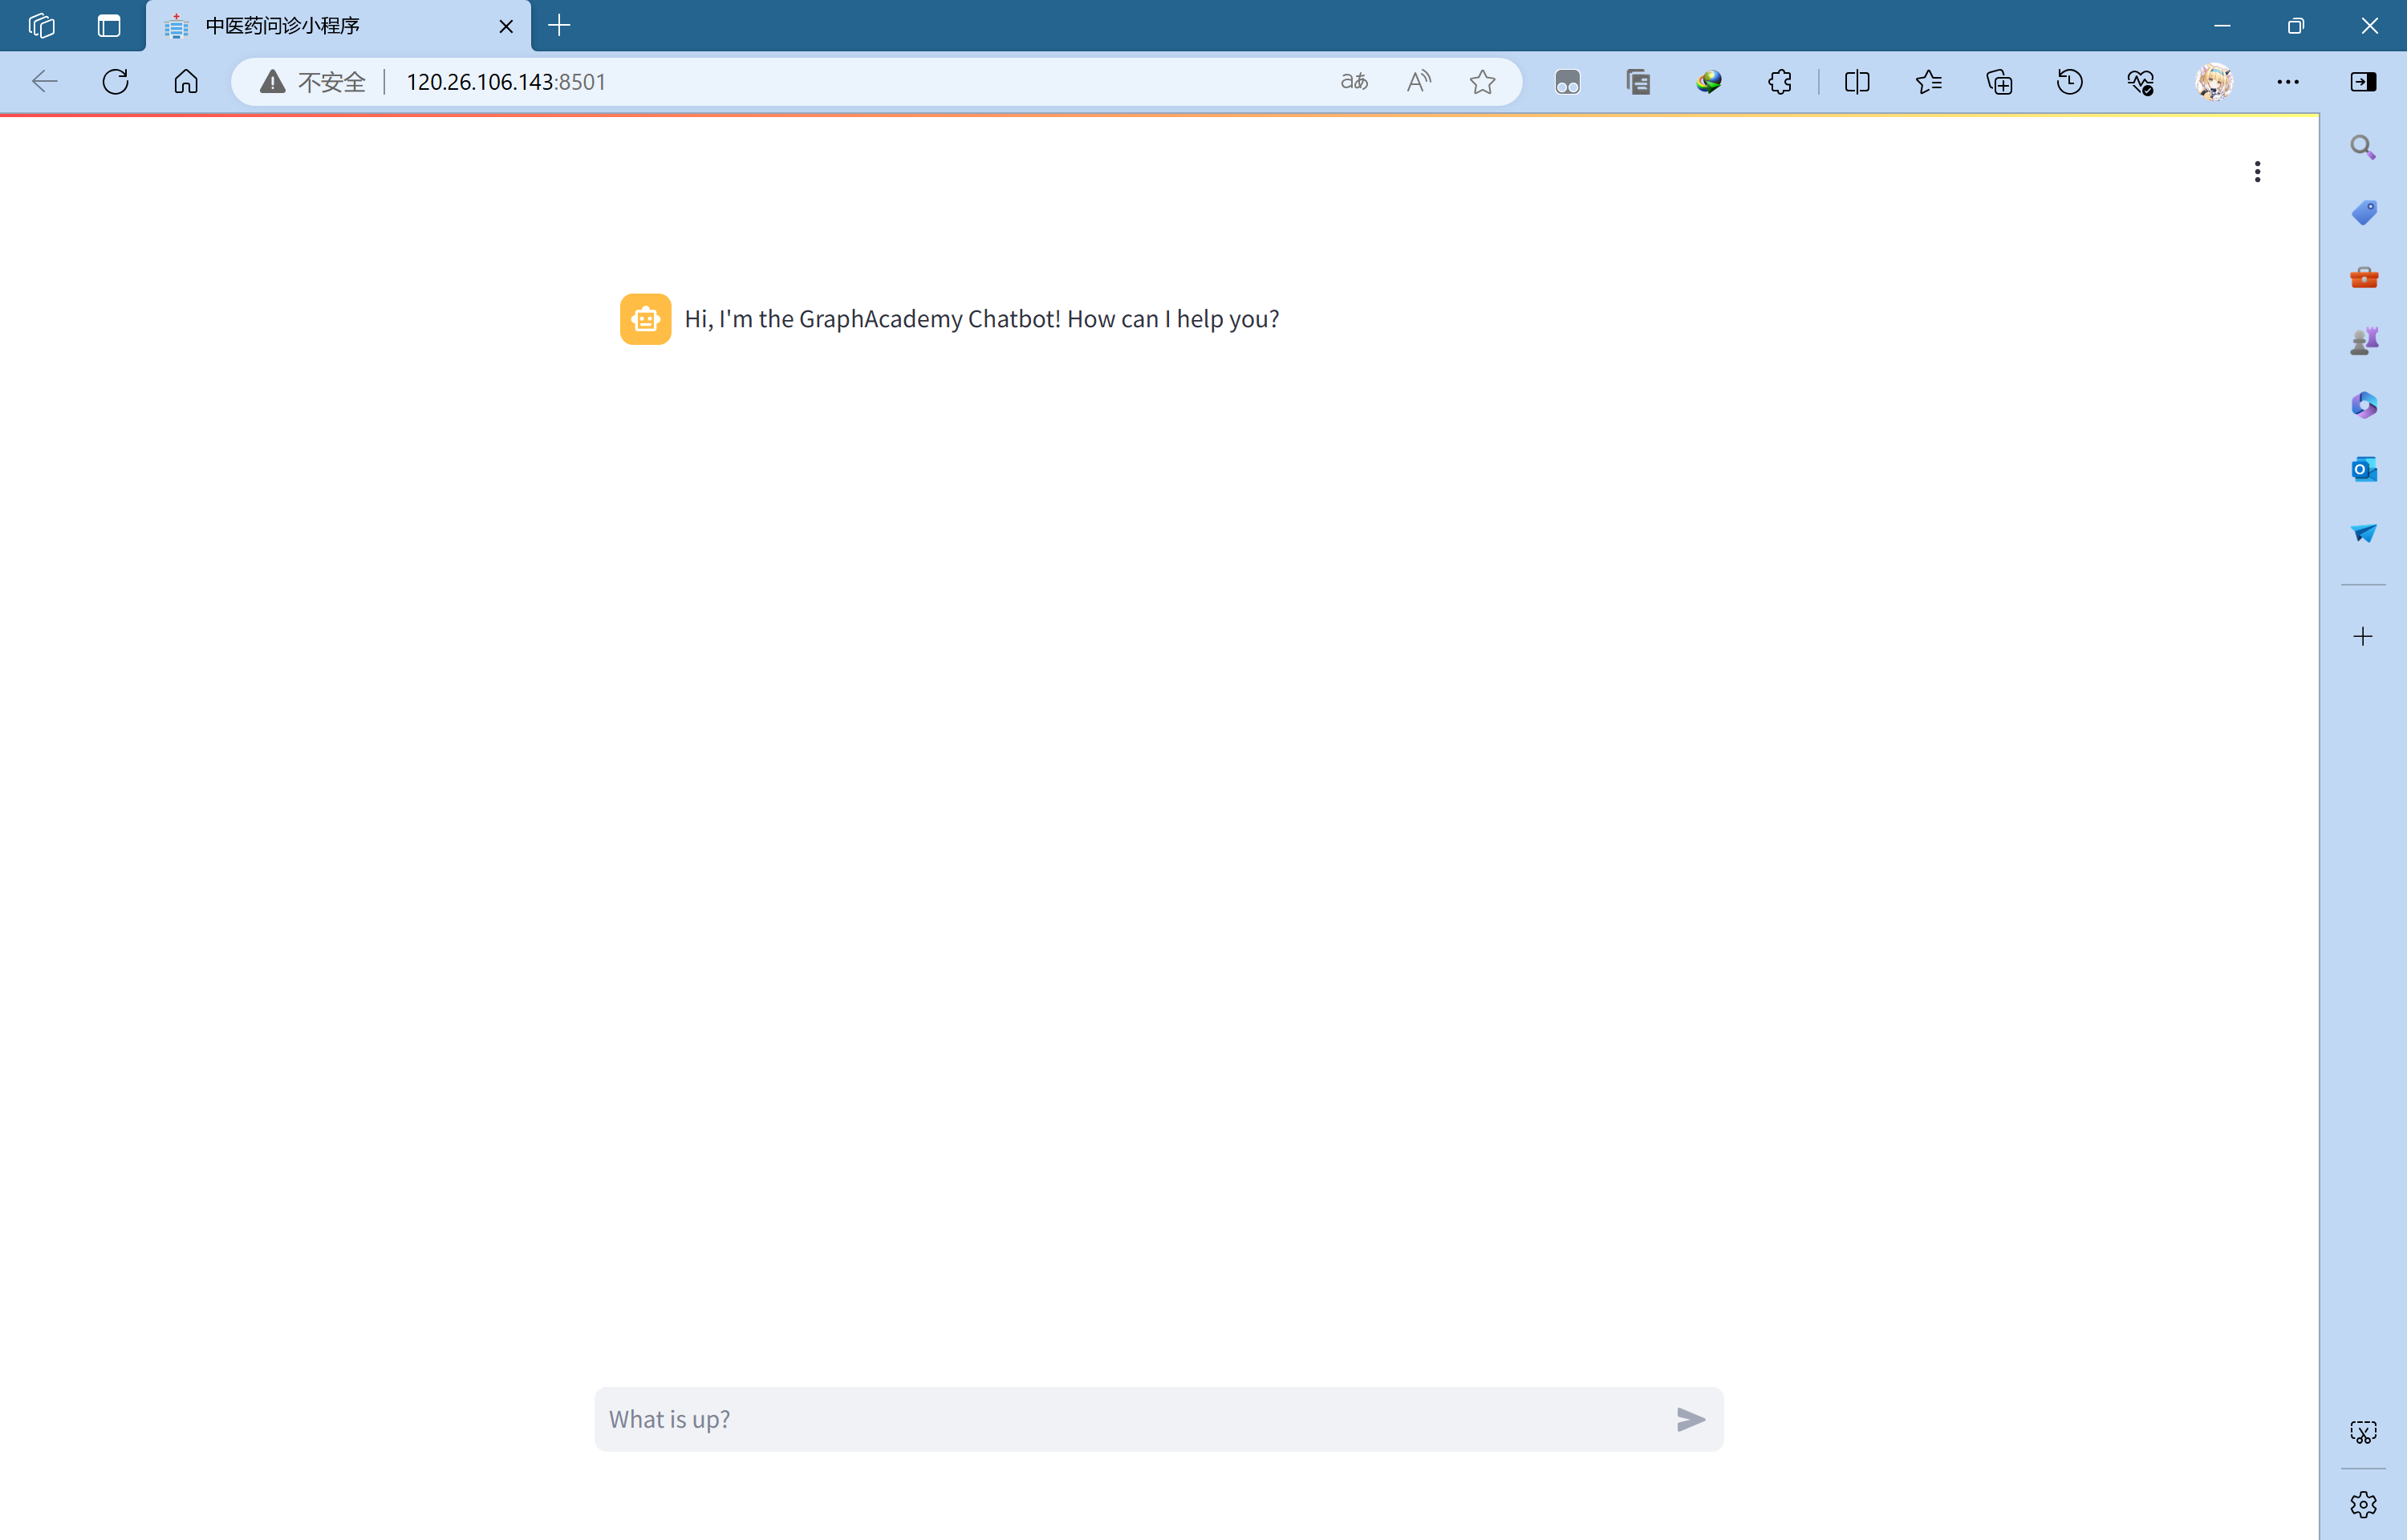Click the send message arrow icon
Viewport: 2407px width, 1540px height.
click(x=1690, y=1419)
